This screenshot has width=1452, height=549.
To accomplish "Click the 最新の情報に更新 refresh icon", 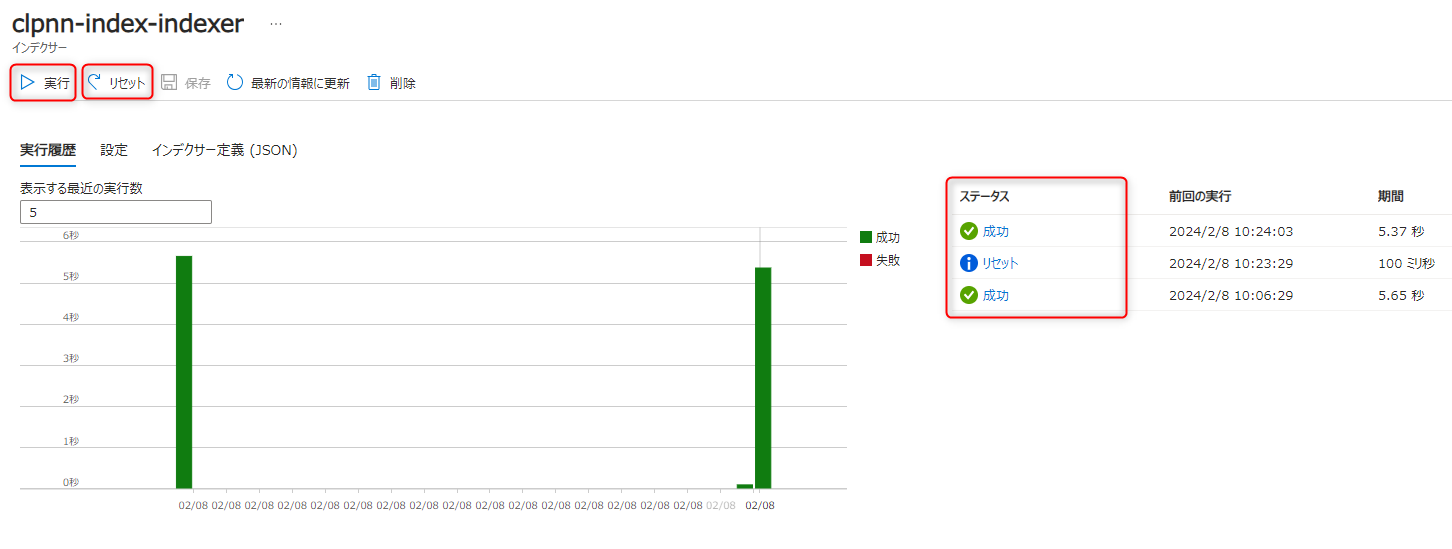I will pyautogui.click(x=235, y=82).
